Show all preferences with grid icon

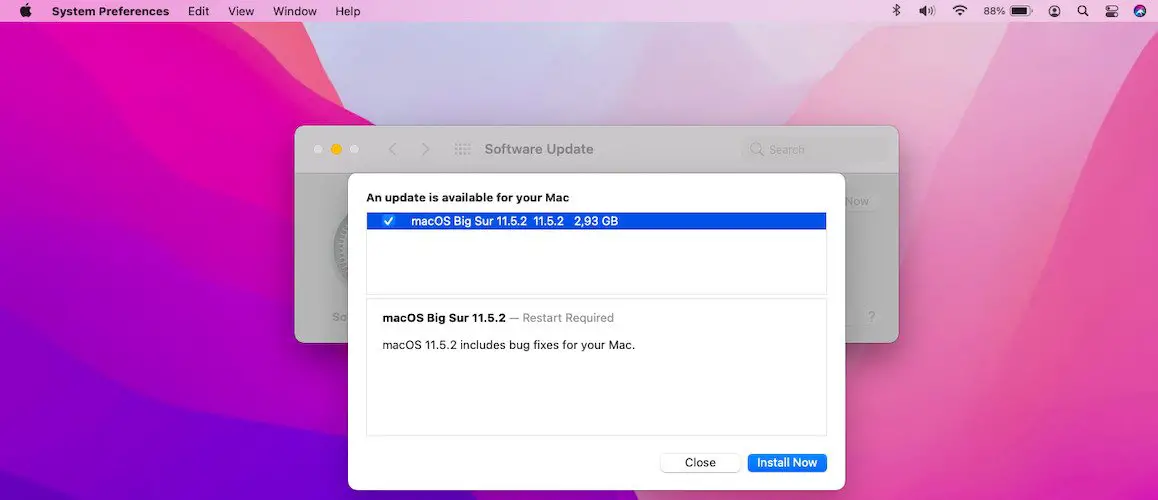(462, 149)
